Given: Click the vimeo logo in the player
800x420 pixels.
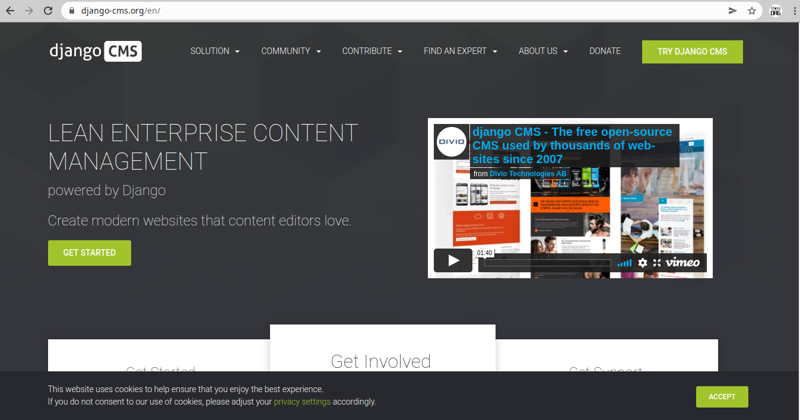Looking at the screenshot, I should pyautogui.click(x=683, y=262).
